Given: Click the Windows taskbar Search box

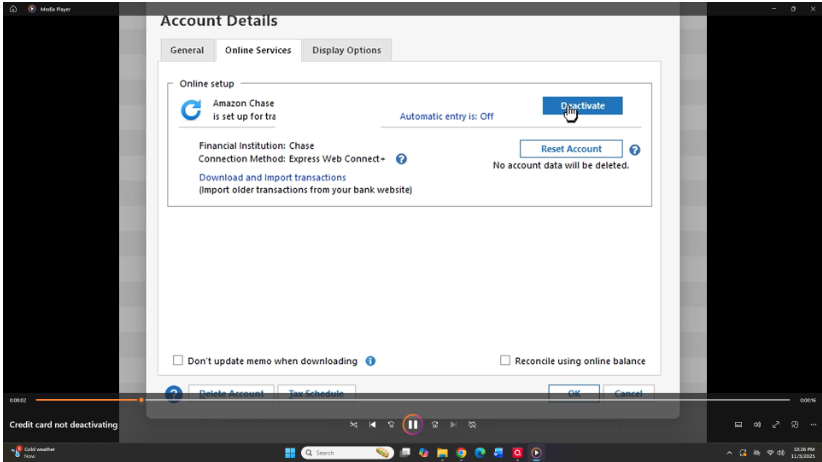Looking at the screenshot, I should click(347, 453).
